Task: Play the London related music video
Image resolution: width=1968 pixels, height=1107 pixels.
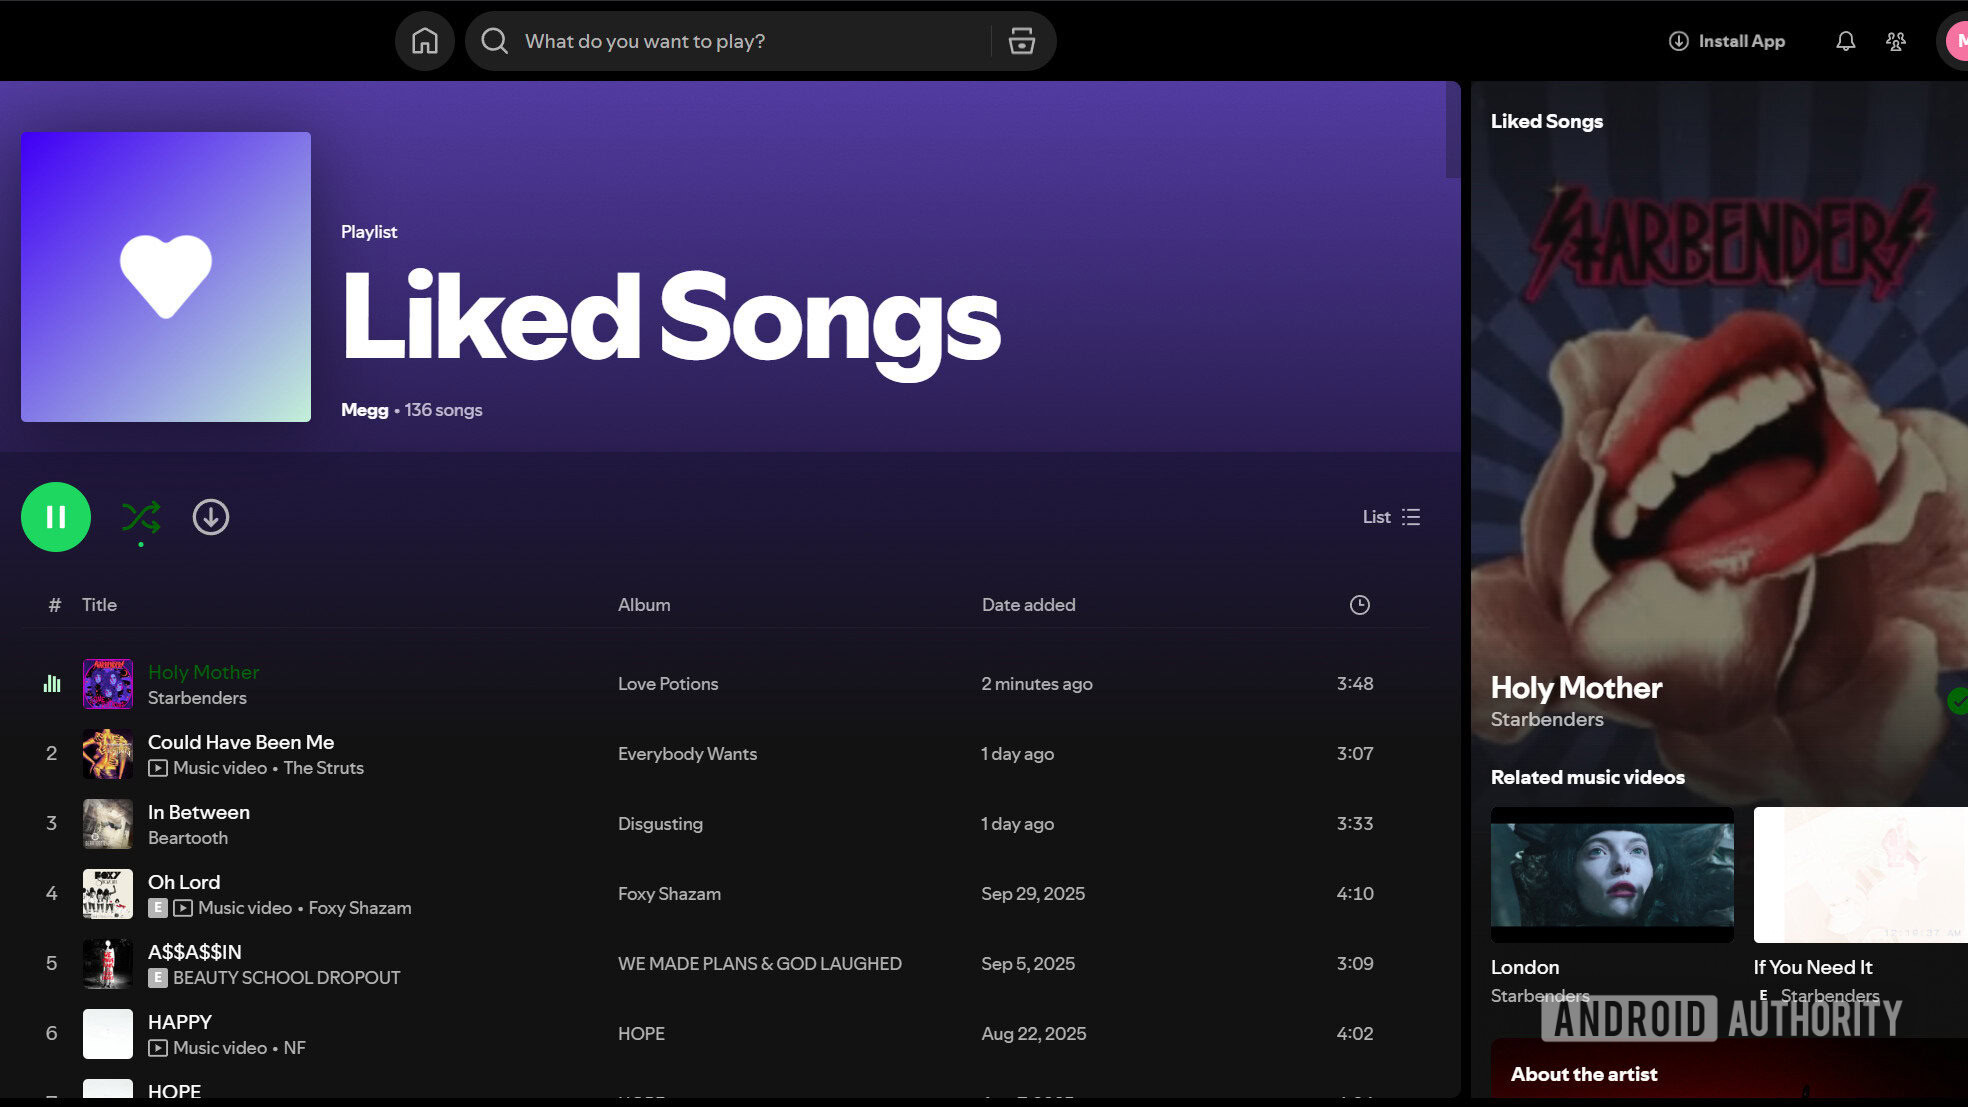Action: tap(1611, 874)
